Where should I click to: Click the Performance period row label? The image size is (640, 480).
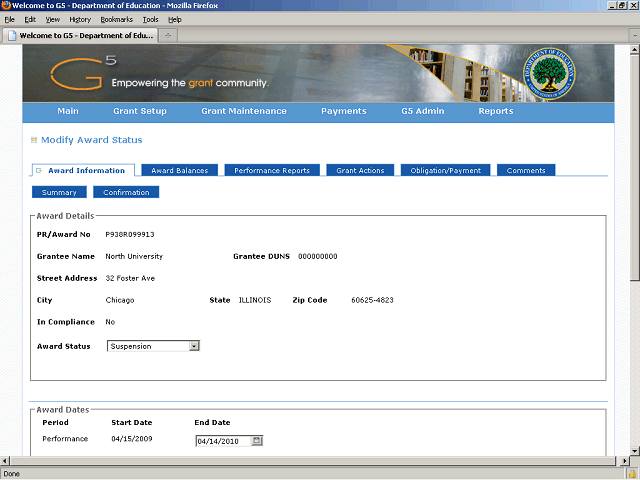[x=65, y=439]
